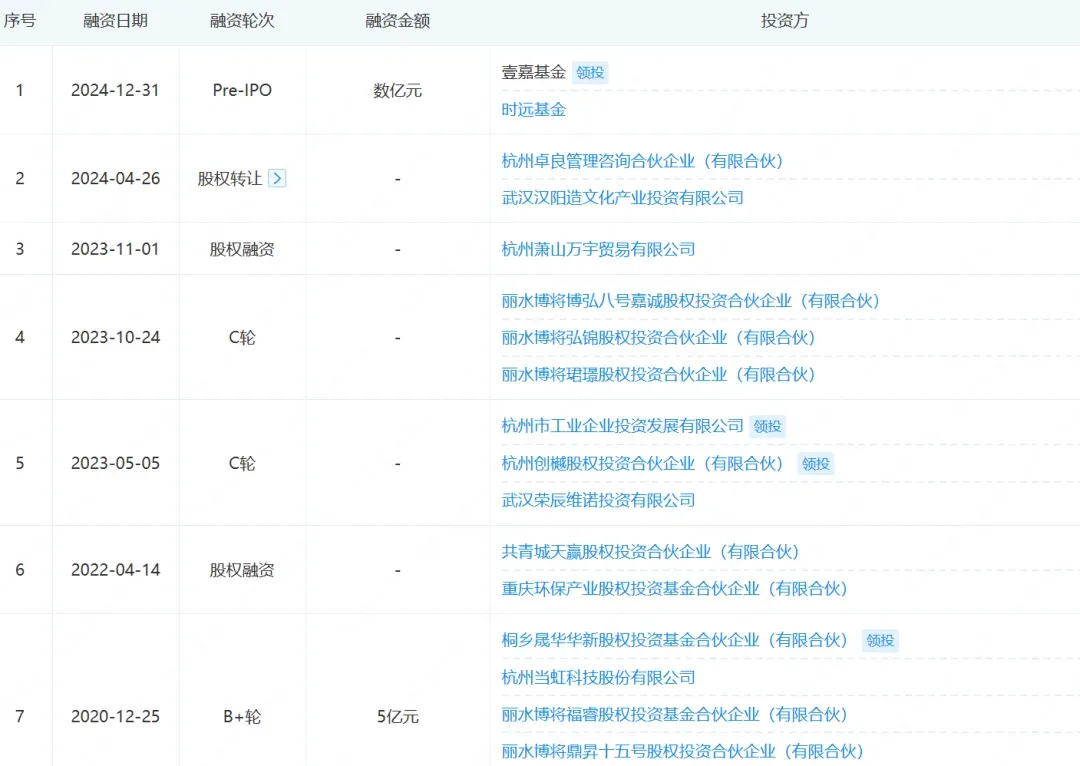Image resolution: width=1080 pixels, height=766 pixels.
Task: Open 杭州创樾股权投资合伙企业 link
Action: pyautogui.click(x=643, y=464)
